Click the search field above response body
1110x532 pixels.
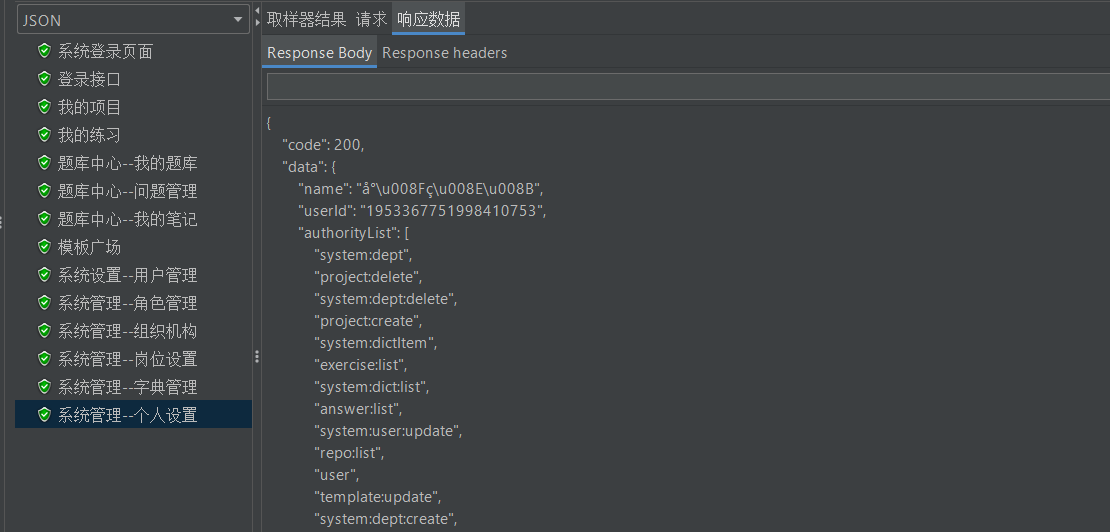point(688,86)
